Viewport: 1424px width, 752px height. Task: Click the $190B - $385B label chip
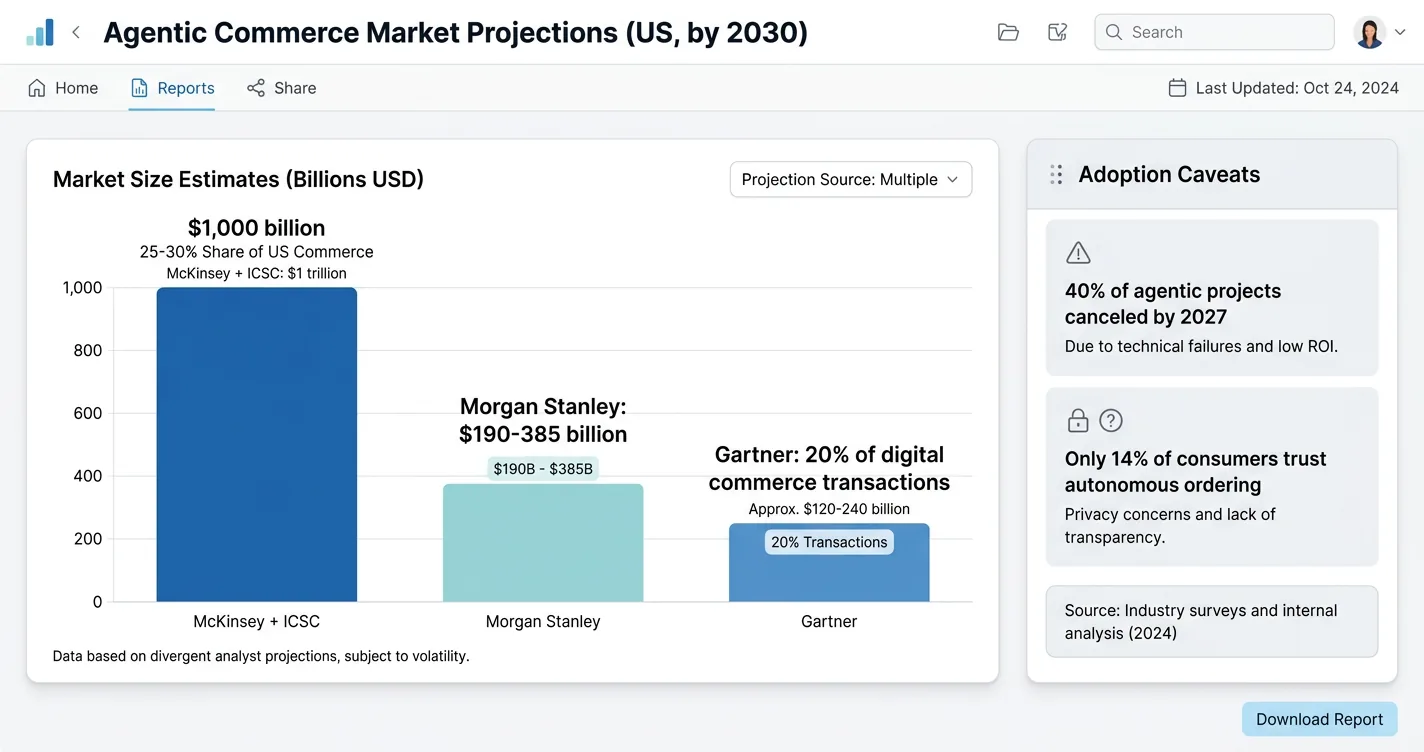(x=543, y=468)
